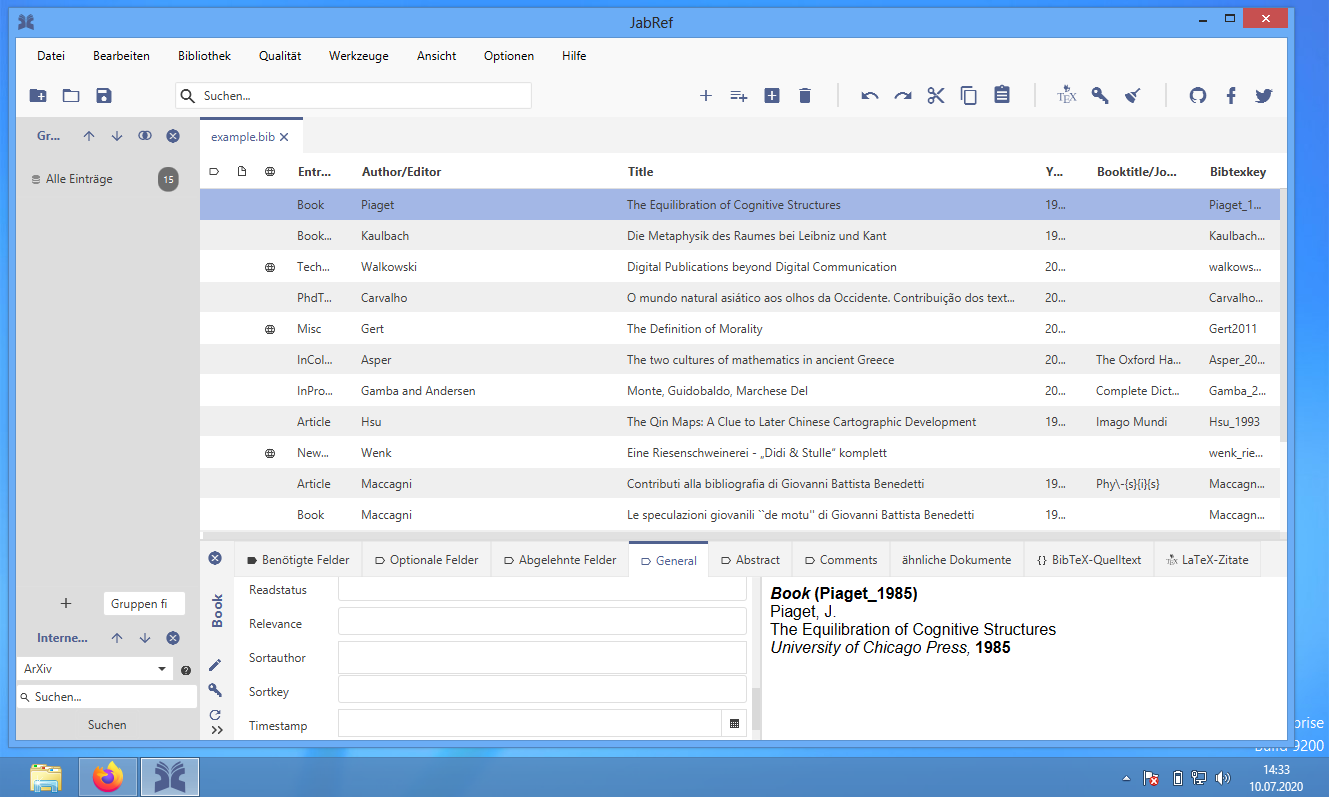Generate BibTeX keys with key icon in toolbar
1329x797 pixels.
[x=1100, y=96]
